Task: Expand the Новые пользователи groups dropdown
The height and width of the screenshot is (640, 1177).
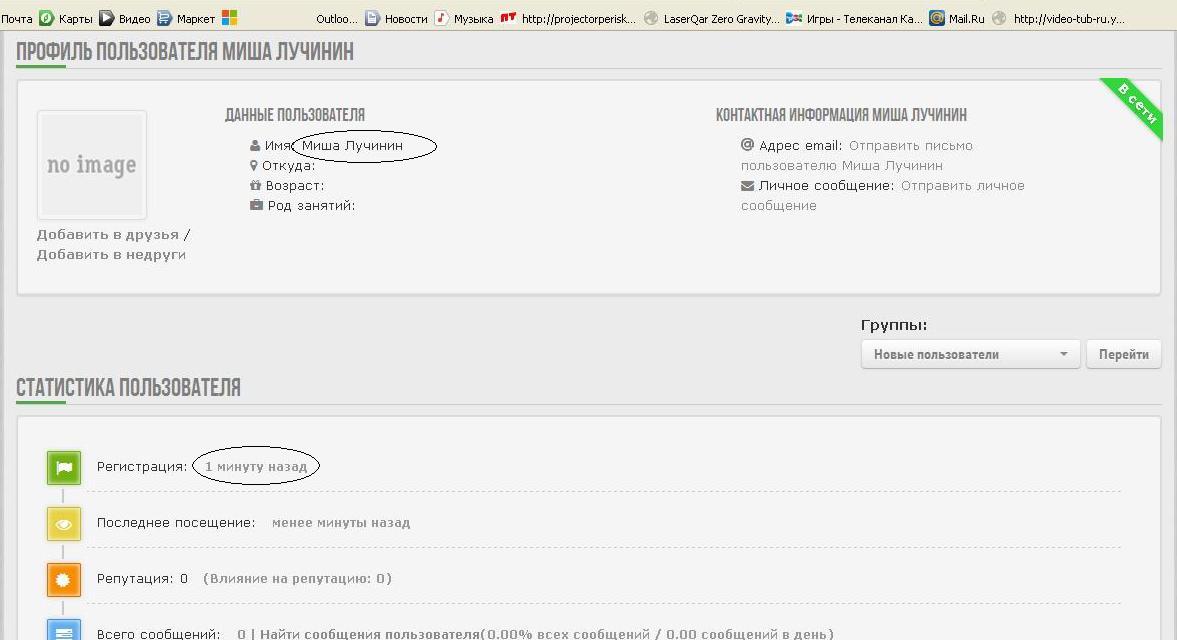Action: coord(969,354)
